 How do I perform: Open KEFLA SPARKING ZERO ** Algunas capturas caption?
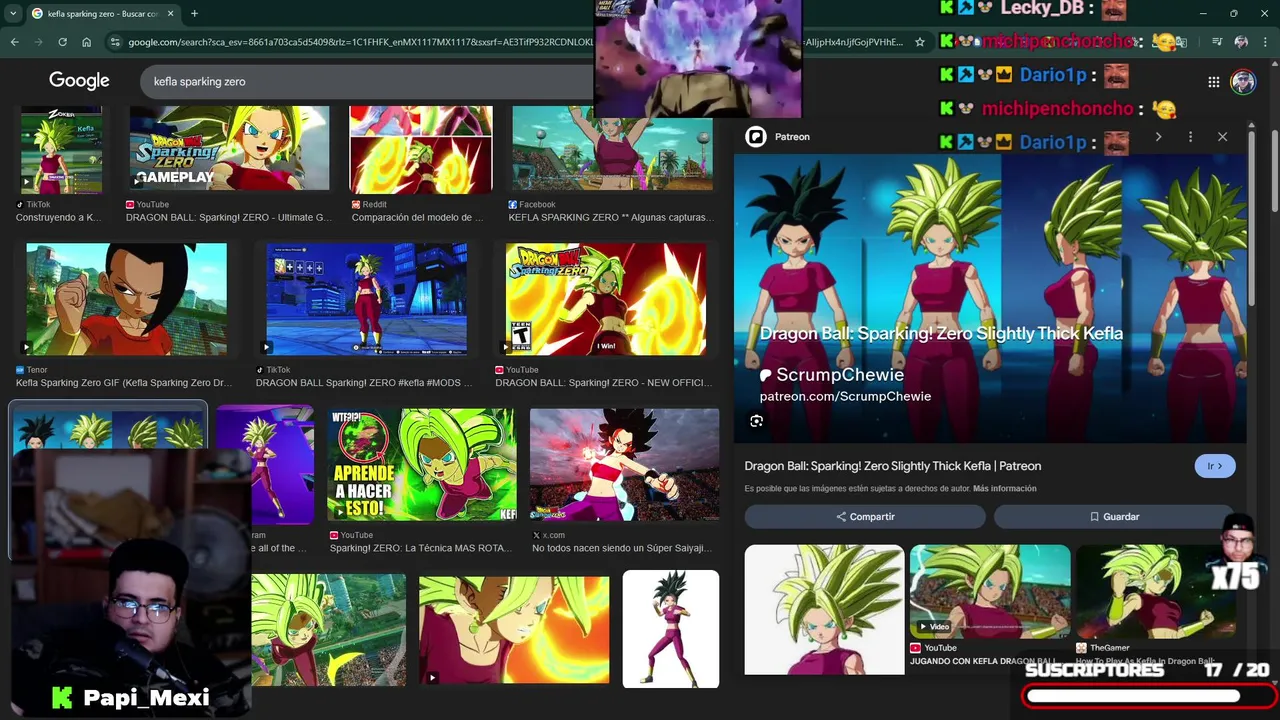[x=610, y=217]
